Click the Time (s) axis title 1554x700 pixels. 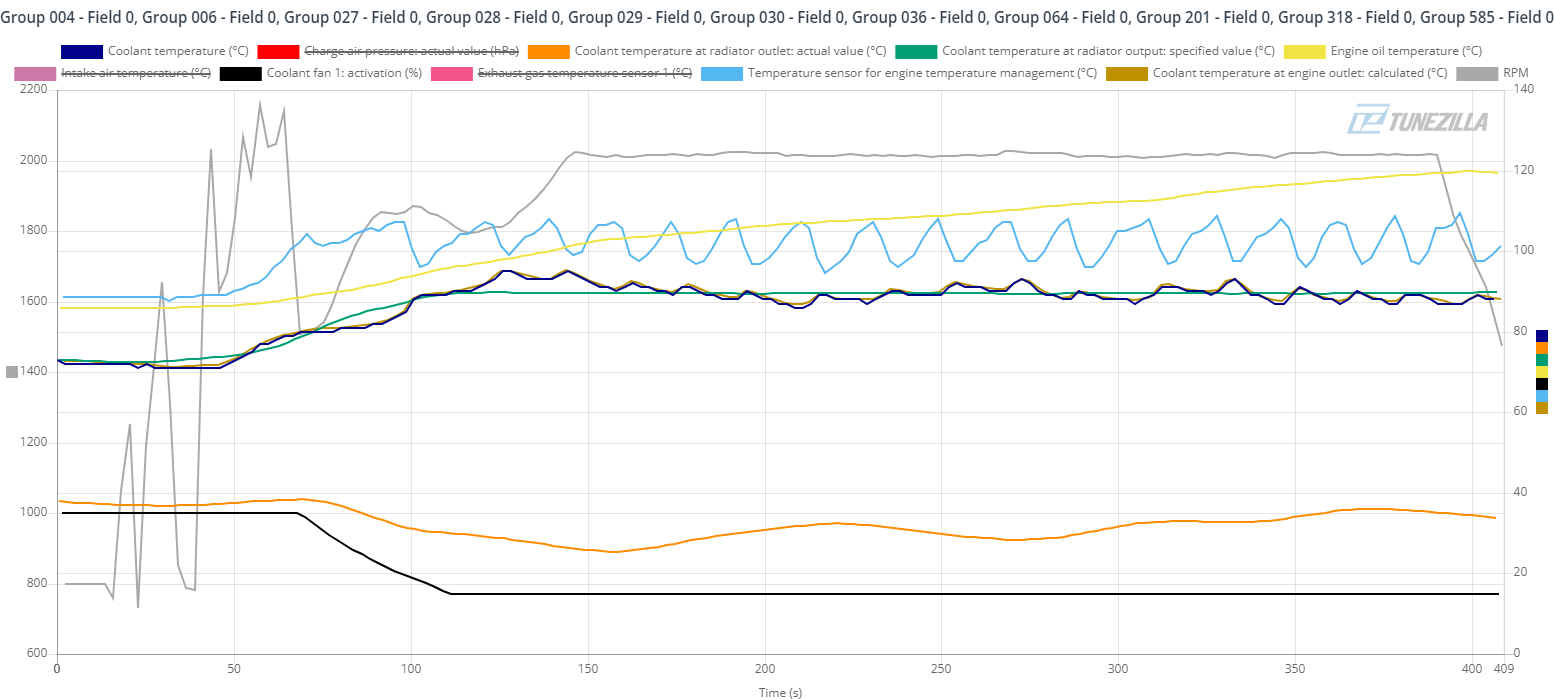click(780, 692)
